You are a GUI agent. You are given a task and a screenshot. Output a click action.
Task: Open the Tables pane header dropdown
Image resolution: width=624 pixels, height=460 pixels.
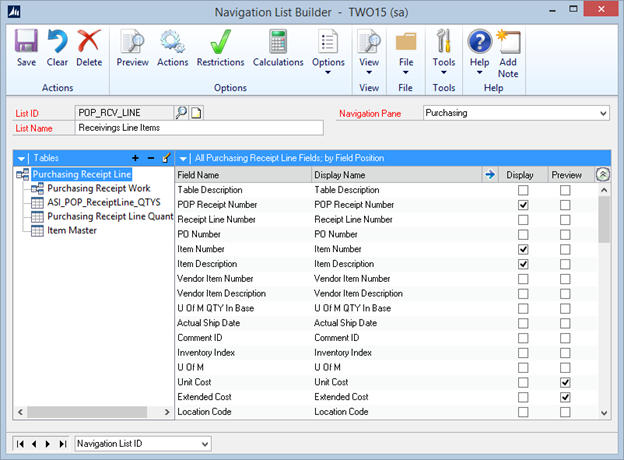click(21, 159)
